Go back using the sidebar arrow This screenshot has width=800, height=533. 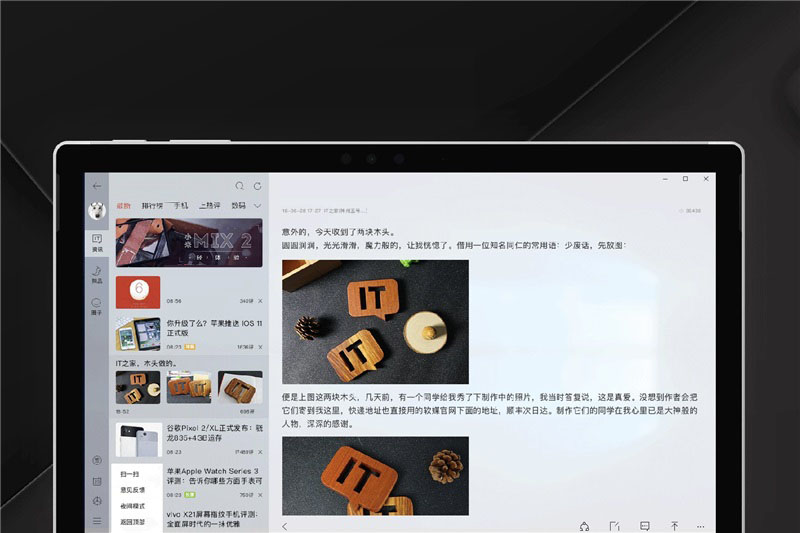pos(97,186)
